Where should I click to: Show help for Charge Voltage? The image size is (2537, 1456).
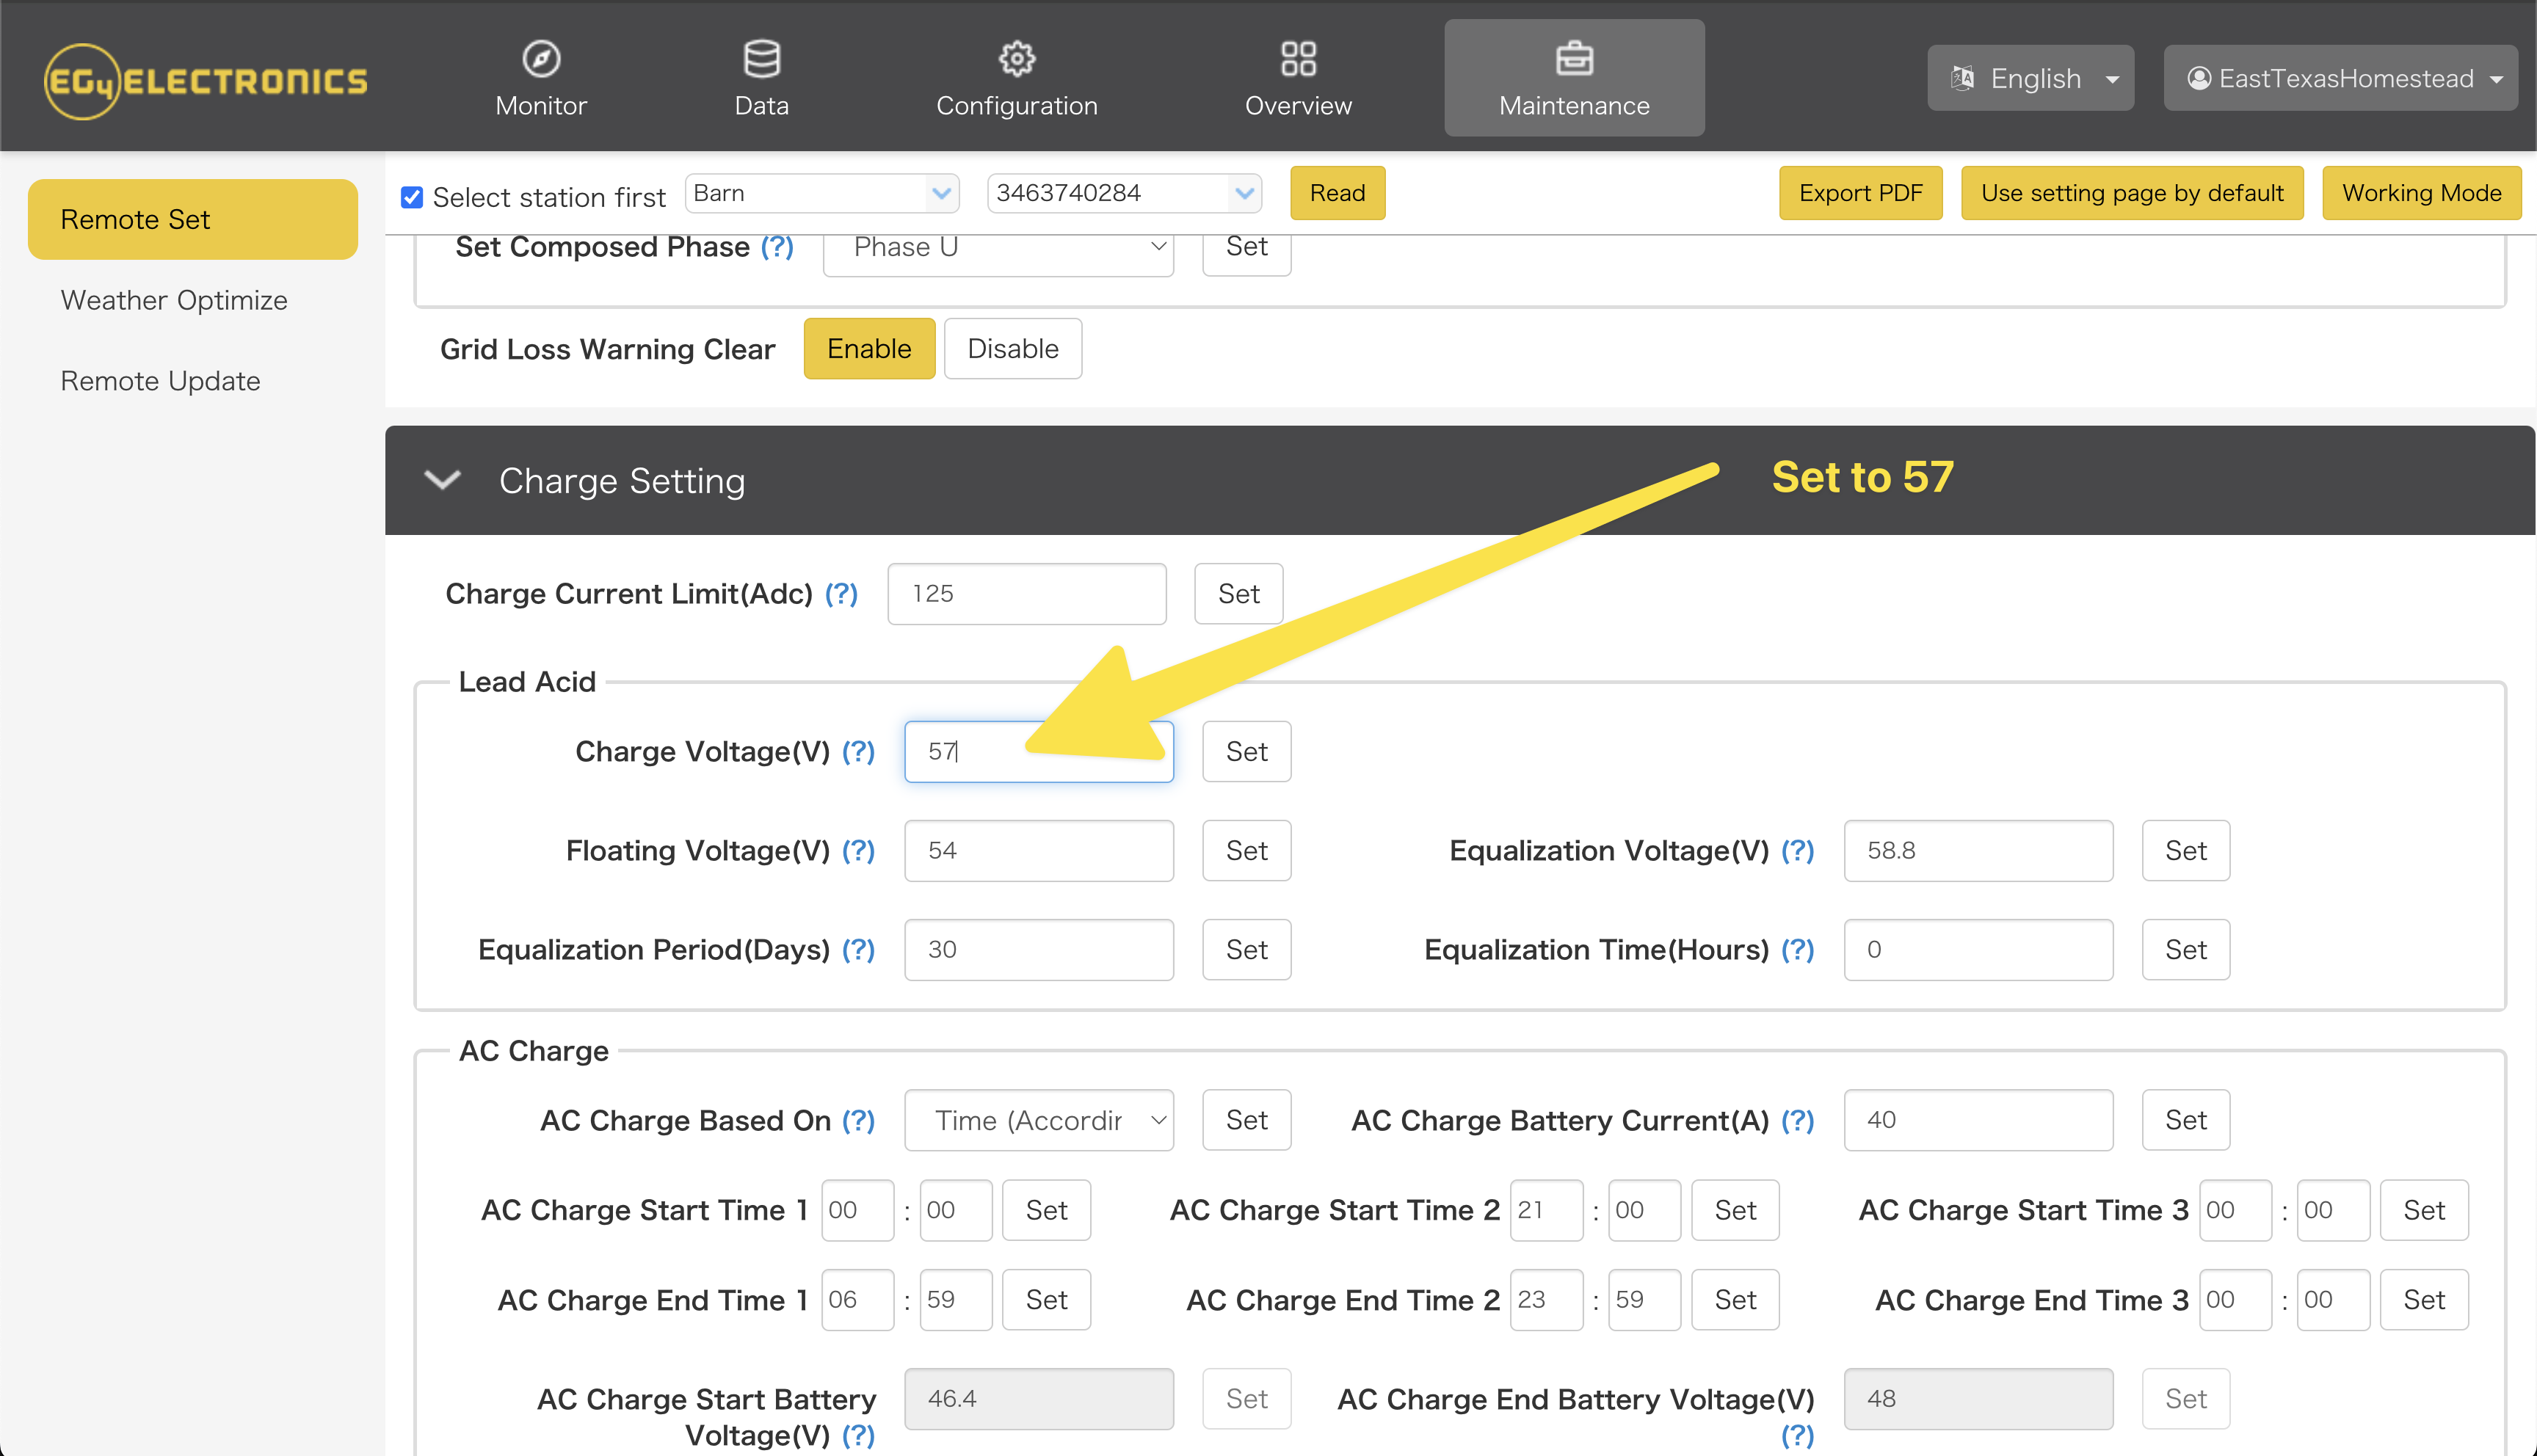858,751
